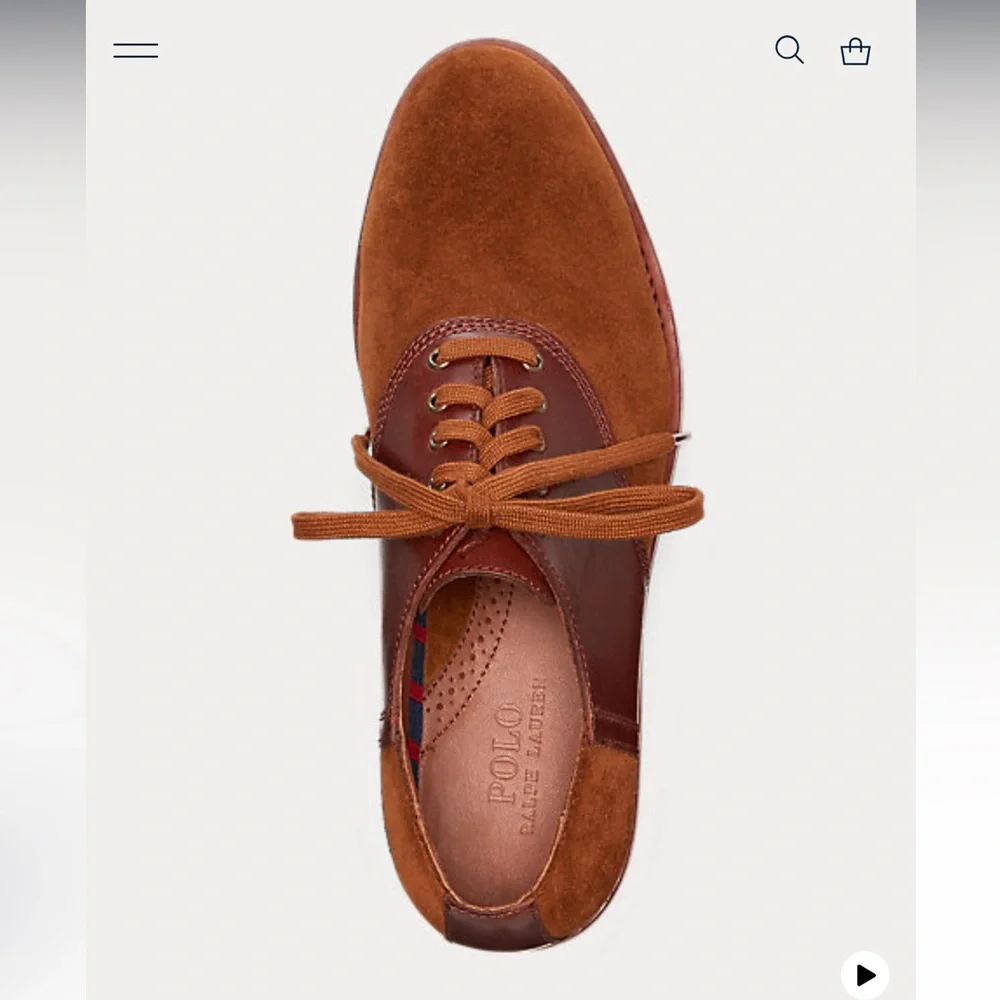Select the magnifying glass to search products
Screen dimensions: 1000x1000
(789, 50)
